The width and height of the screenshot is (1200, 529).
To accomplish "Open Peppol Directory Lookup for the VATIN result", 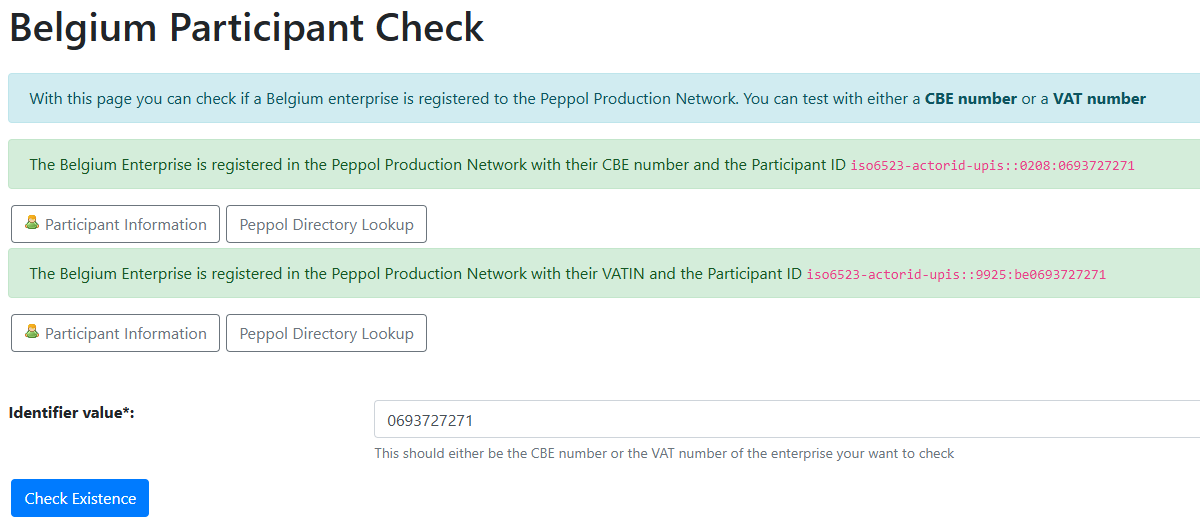I will tap(326, 334).
